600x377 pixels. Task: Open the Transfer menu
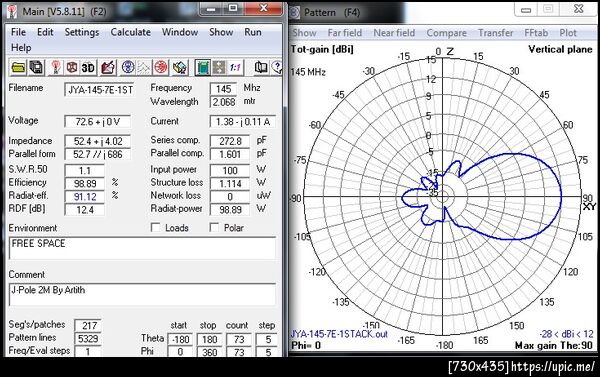click(496, 33)
